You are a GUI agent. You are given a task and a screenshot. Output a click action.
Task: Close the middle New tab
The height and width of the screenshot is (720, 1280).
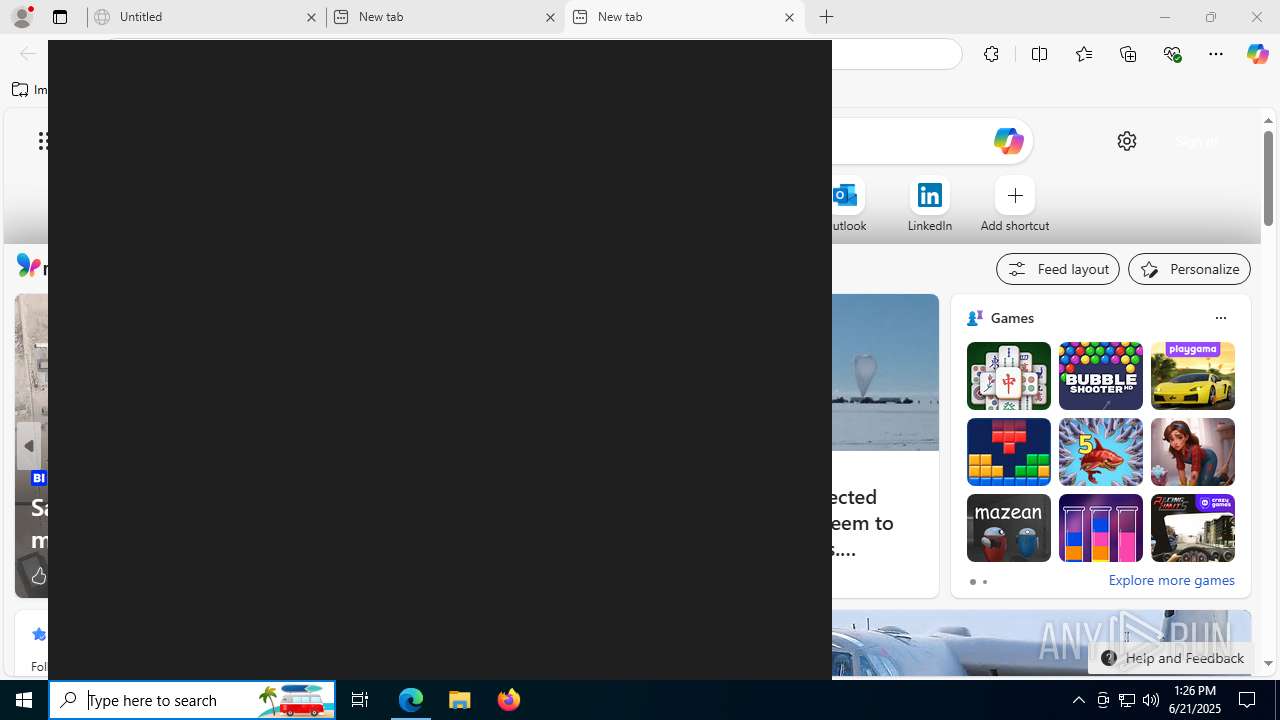[550, 17]
